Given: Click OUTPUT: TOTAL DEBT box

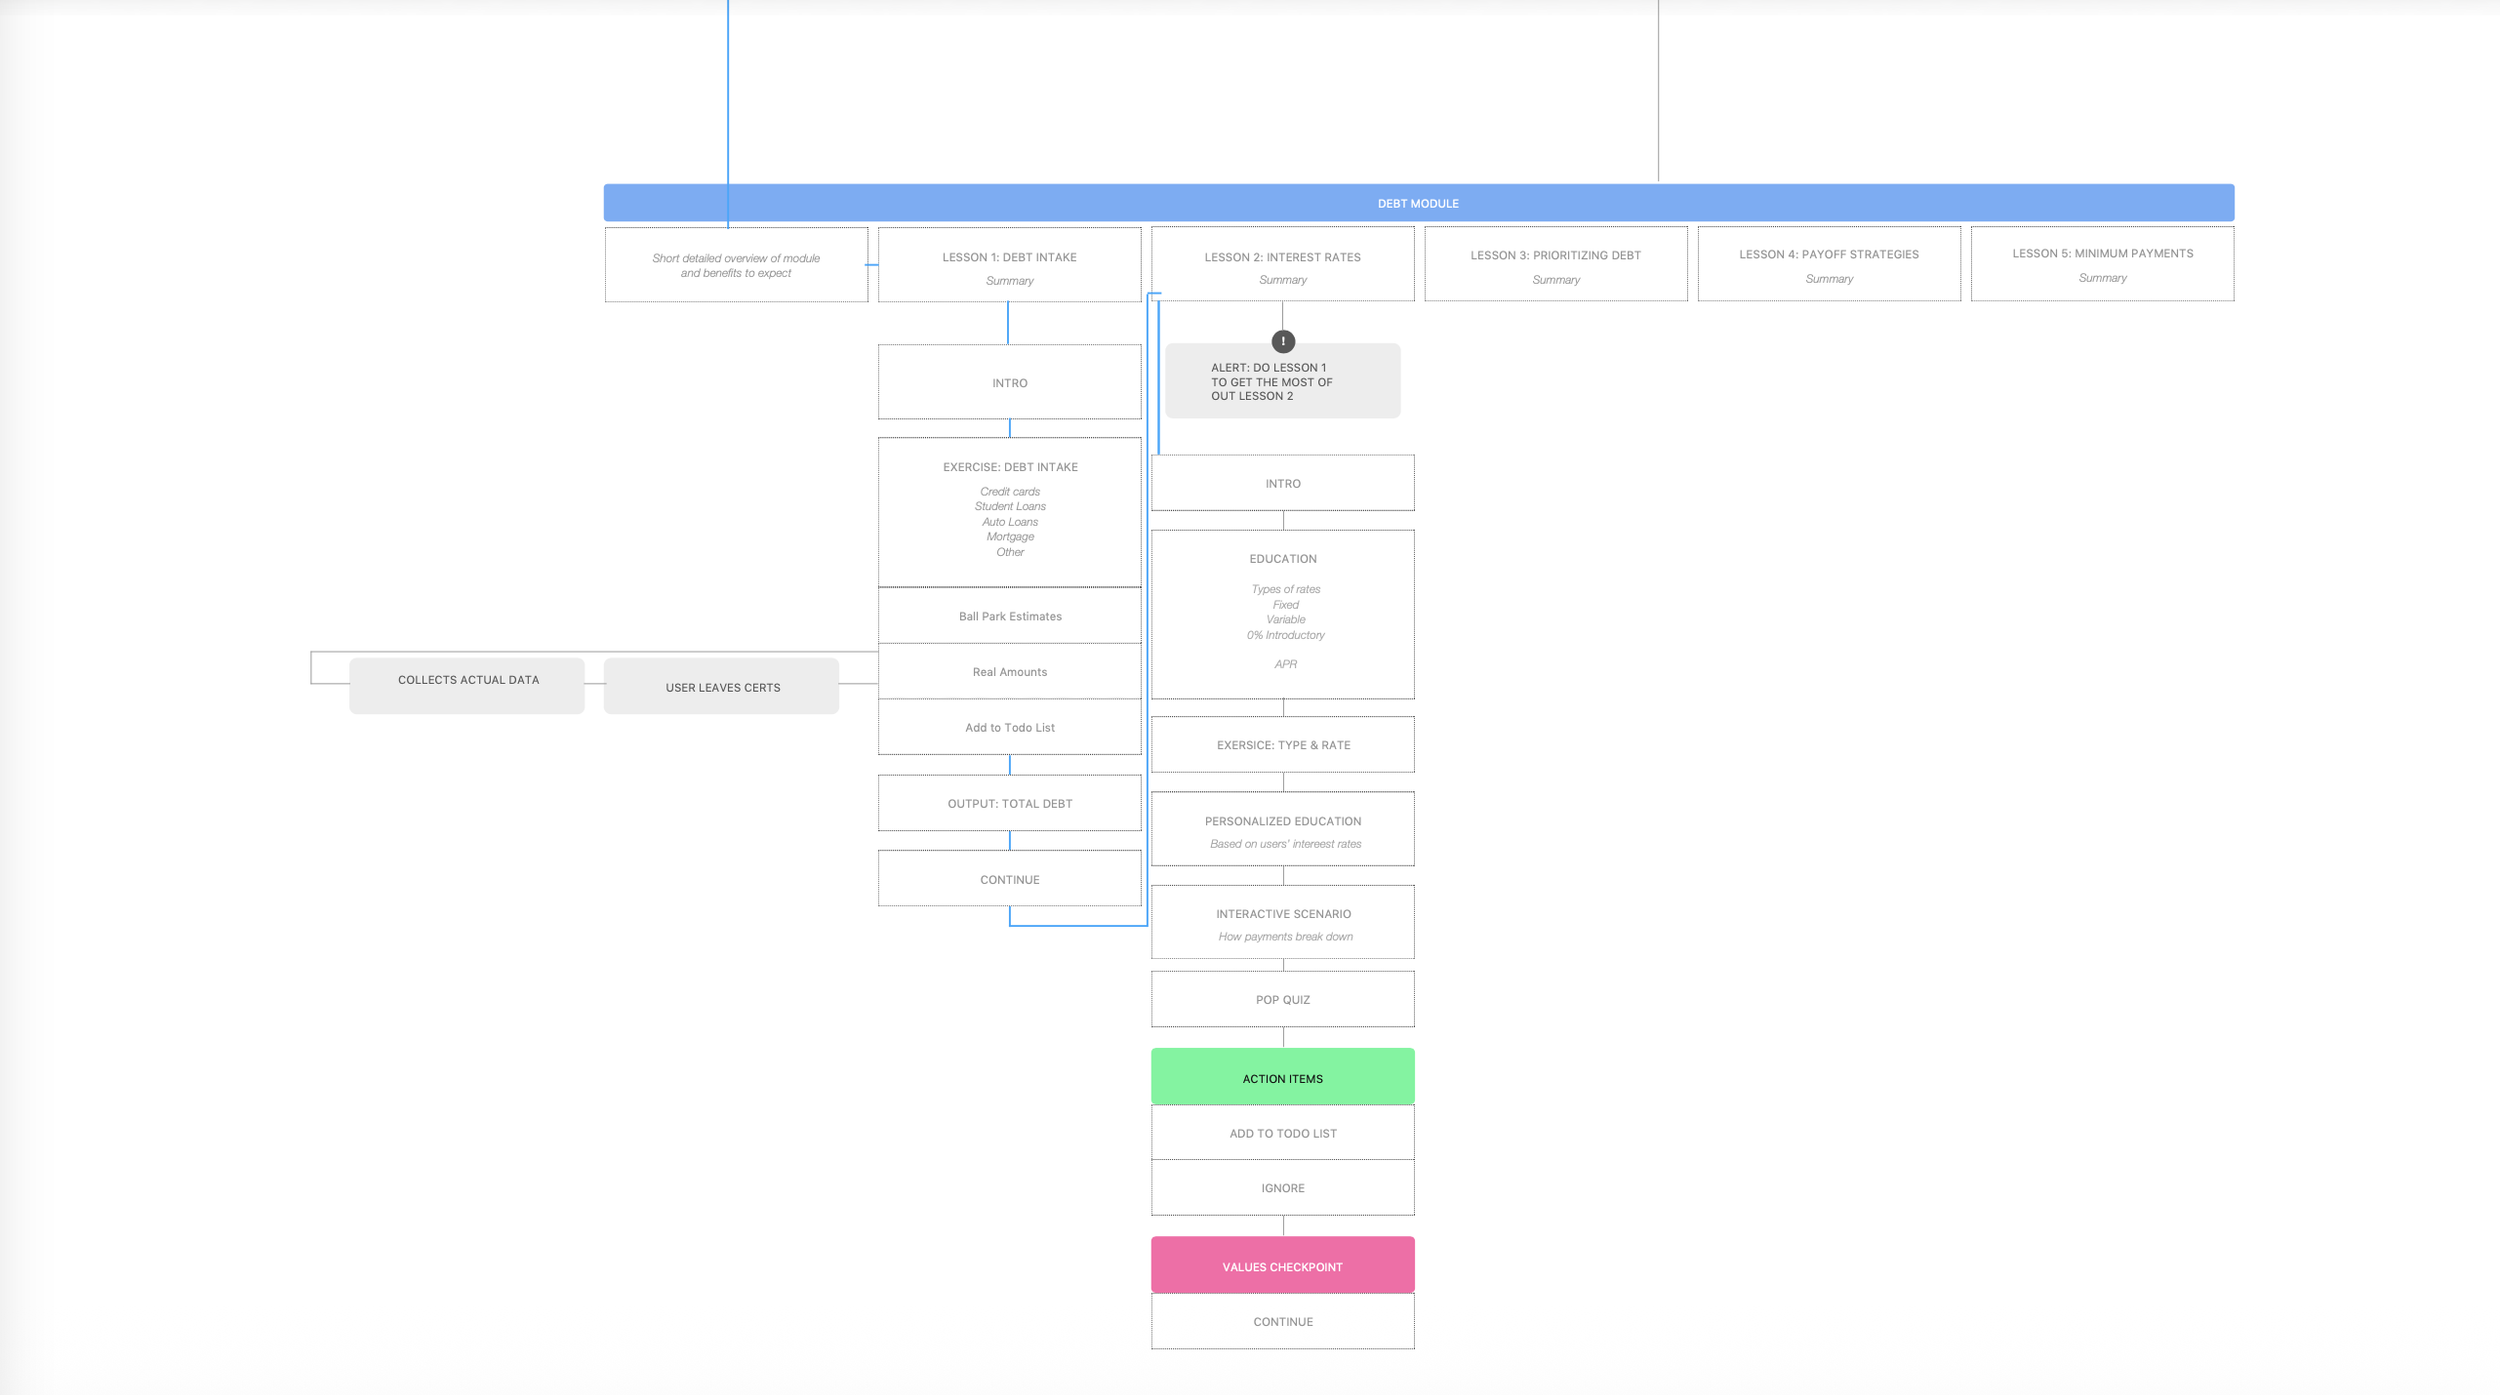Looking at the screenshot, I should pos(1009,803).
